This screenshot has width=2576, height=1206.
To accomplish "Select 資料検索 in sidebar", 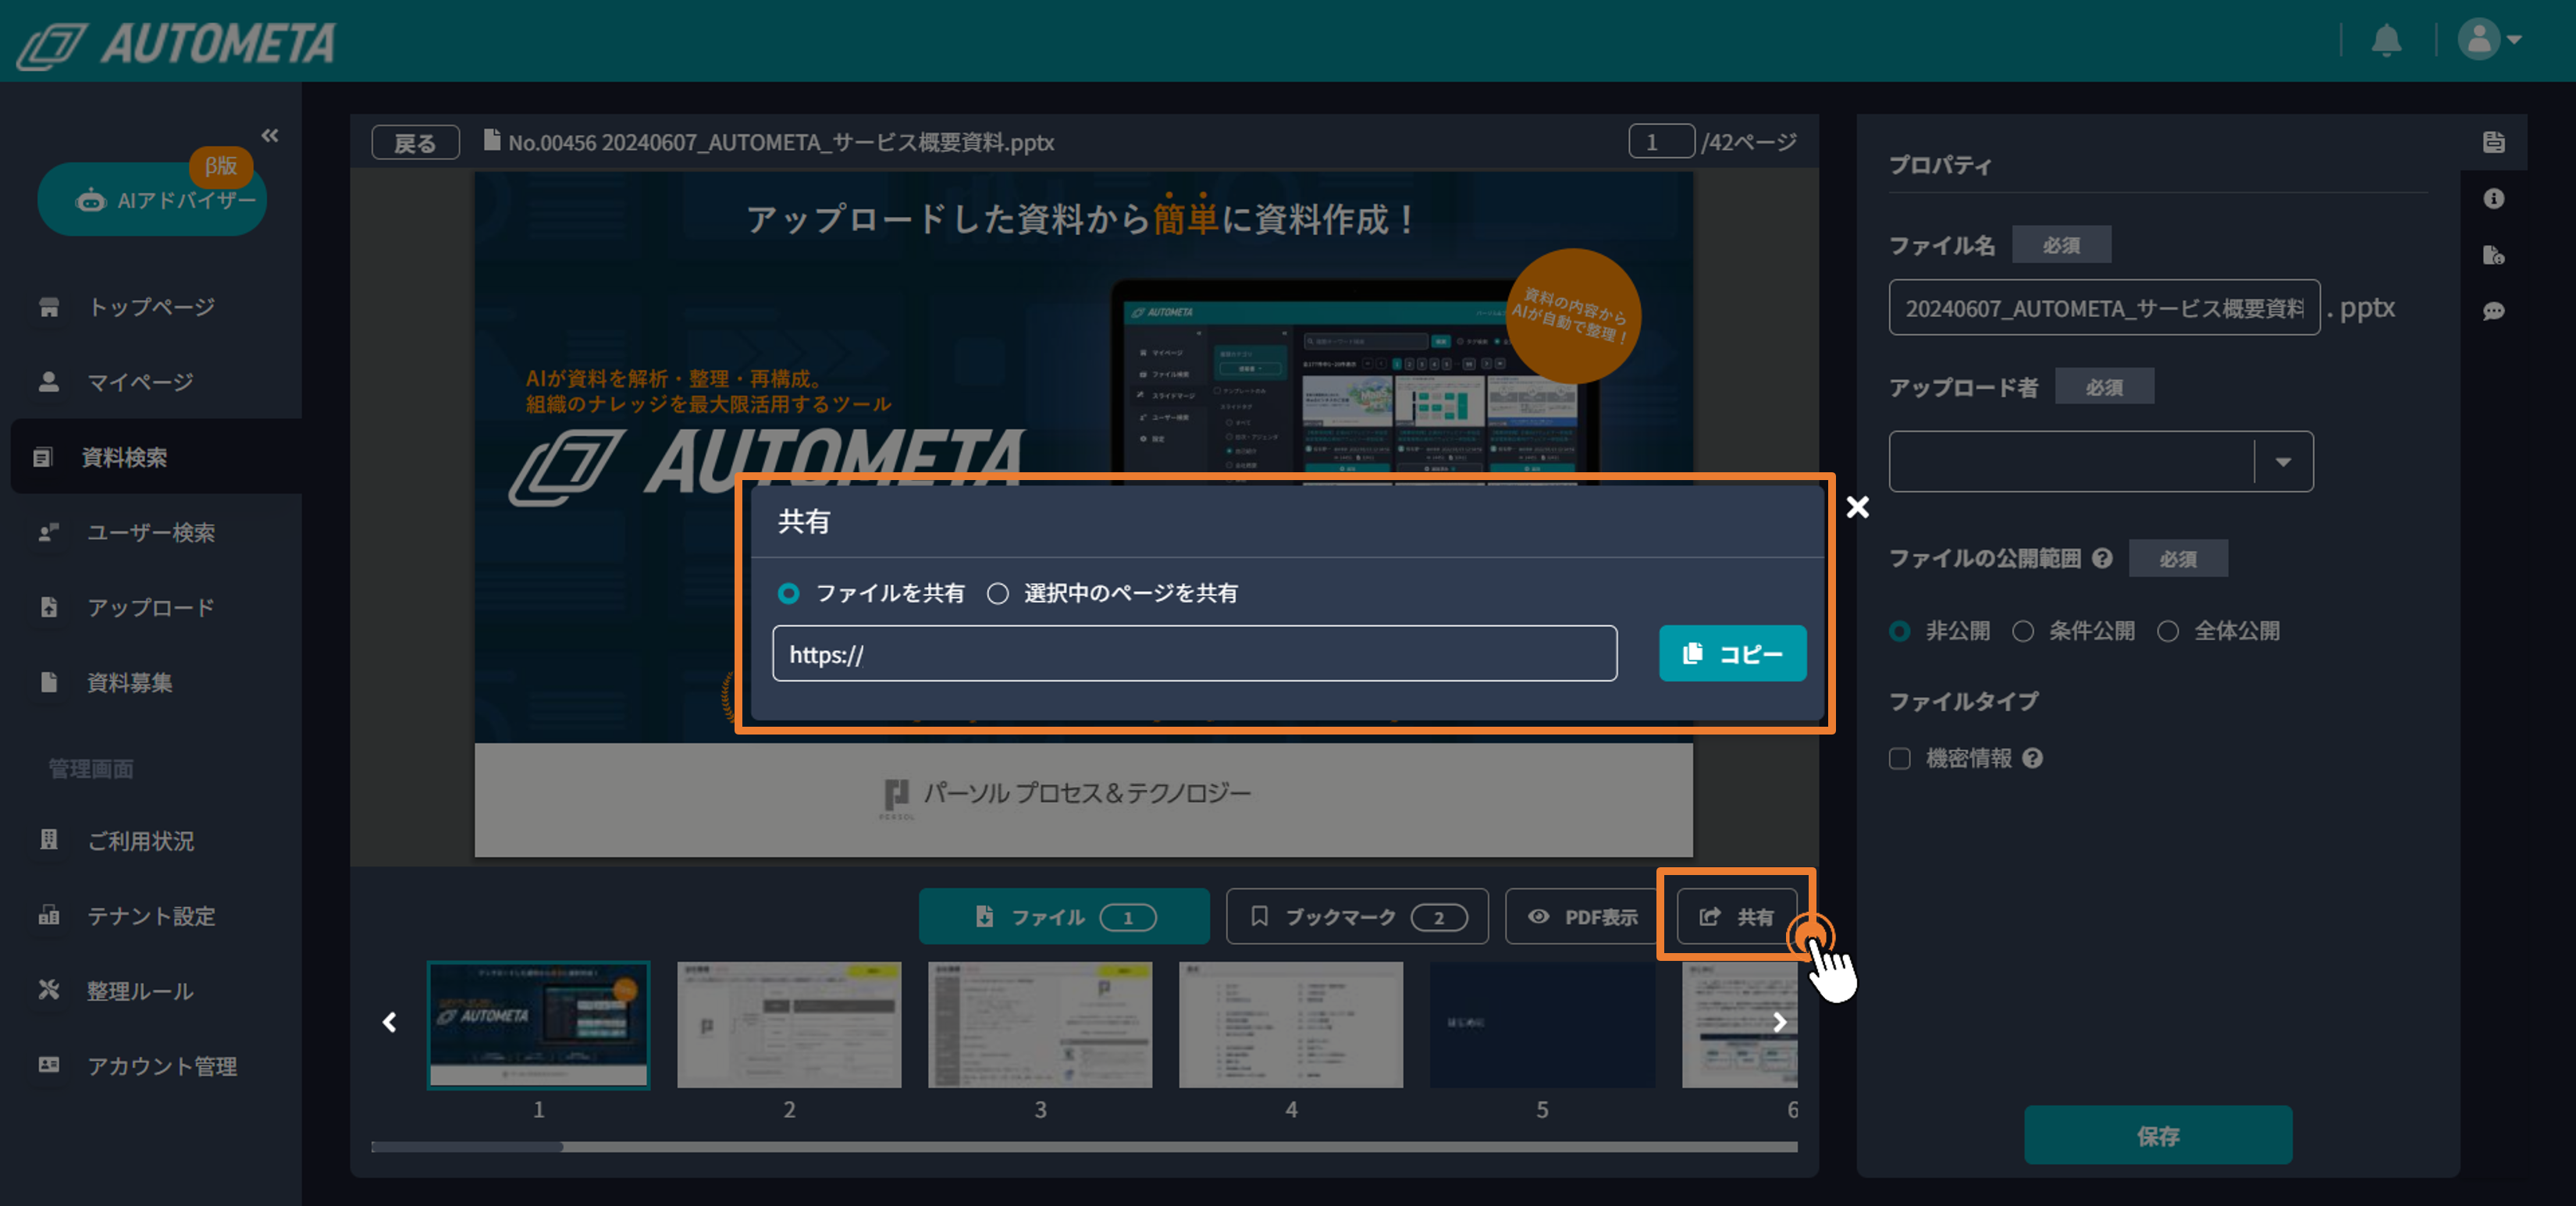I will tap(156, 456).
